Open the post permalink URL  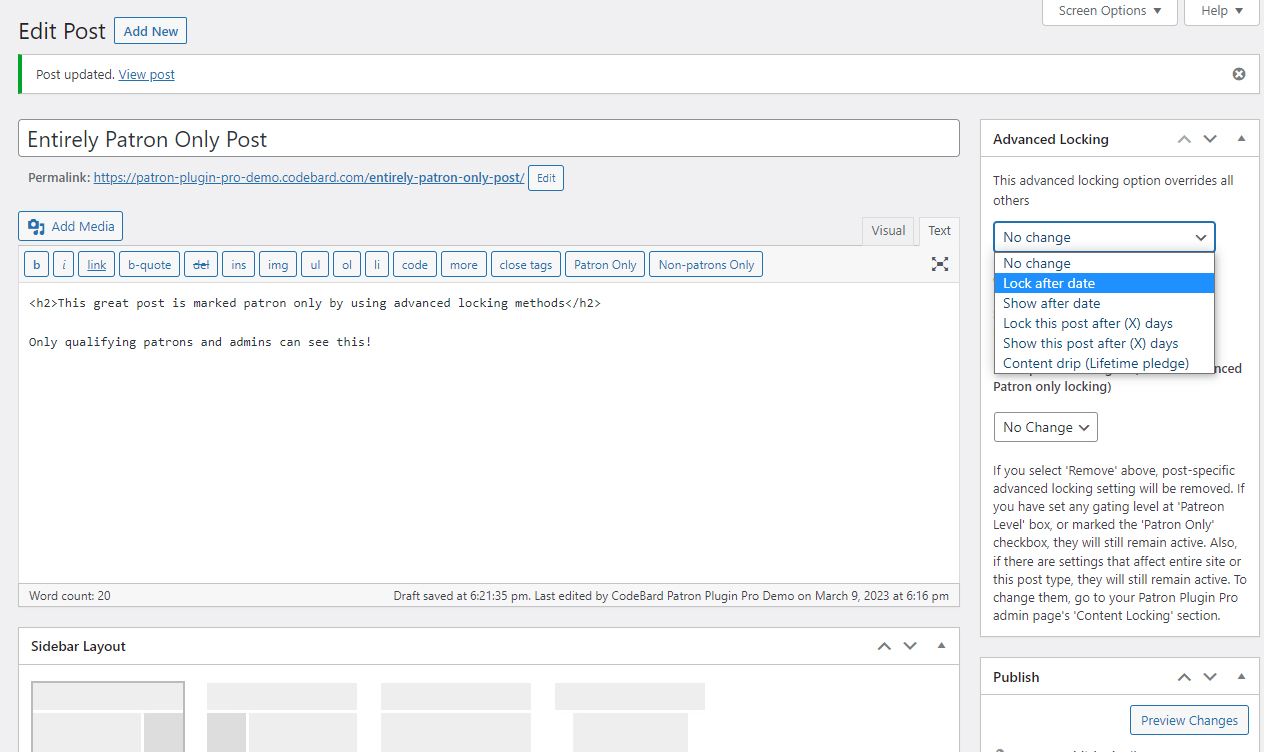(x=309, y=178)
